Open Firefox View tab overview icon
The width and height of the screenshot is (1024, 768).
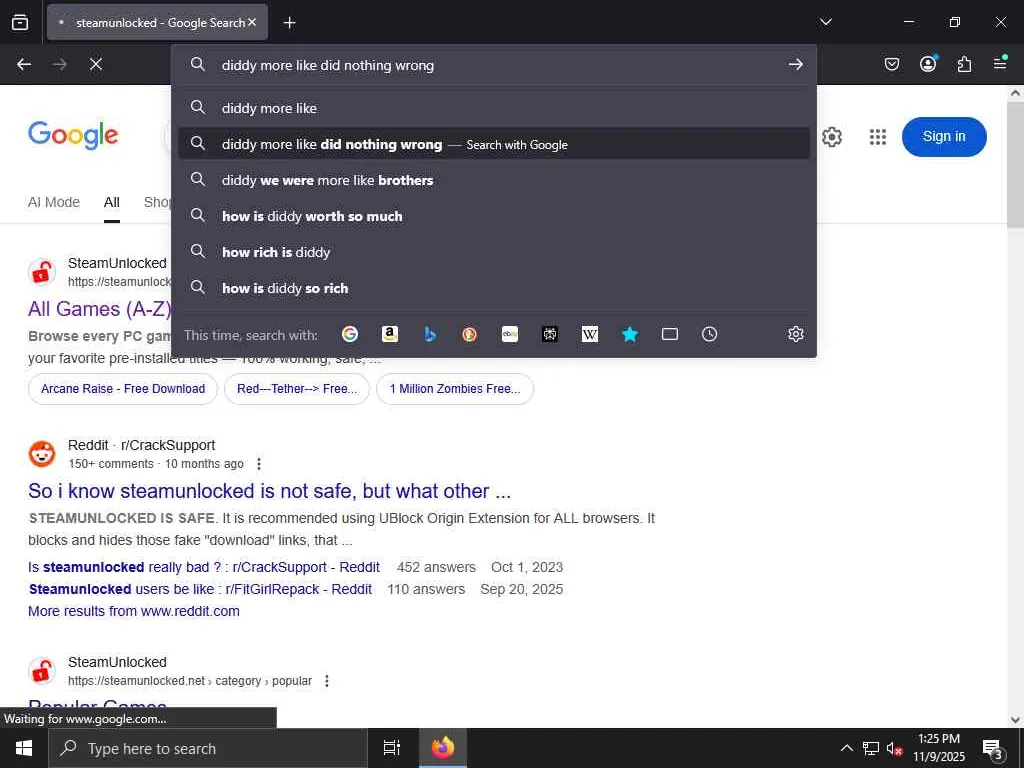(x=20, y=22)
